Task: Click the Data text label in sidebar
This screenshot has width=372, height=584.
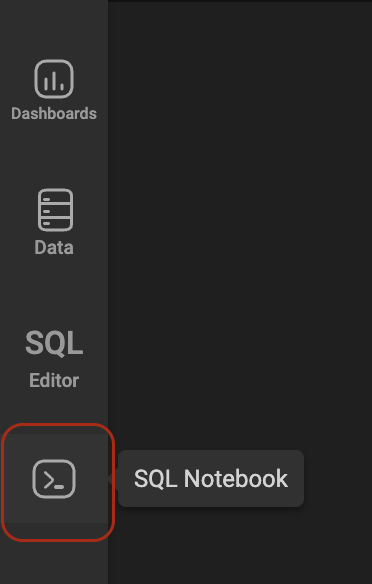Action: pos(54,248)
